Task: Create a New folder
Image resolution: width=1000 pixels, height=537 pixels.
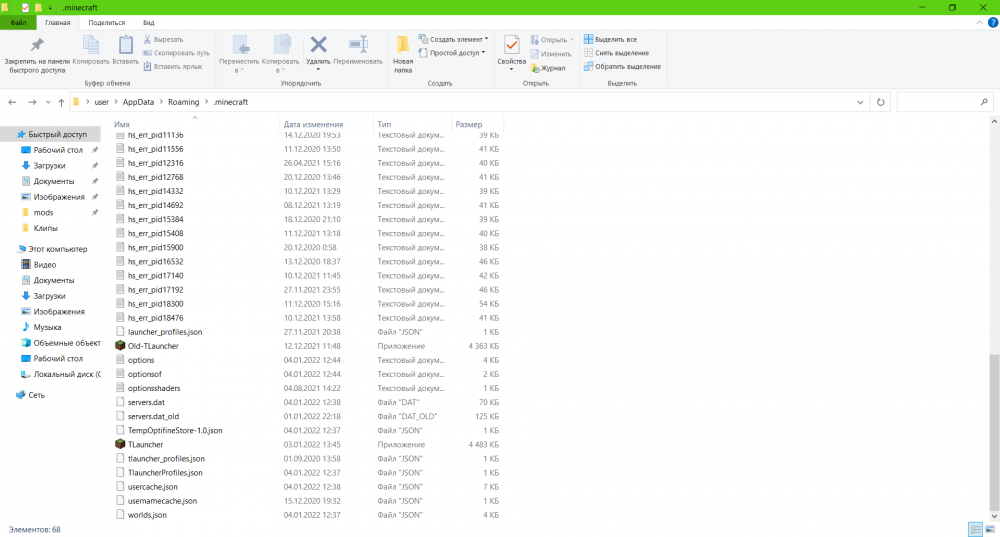Action: point(403,54)
